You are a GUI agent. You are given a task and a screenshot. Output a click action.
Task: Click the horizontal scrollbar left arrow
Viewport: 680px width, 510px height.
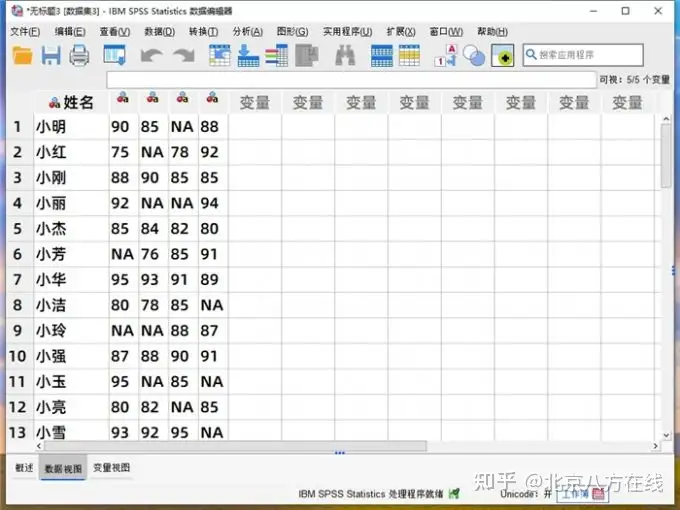click(39, 446)
